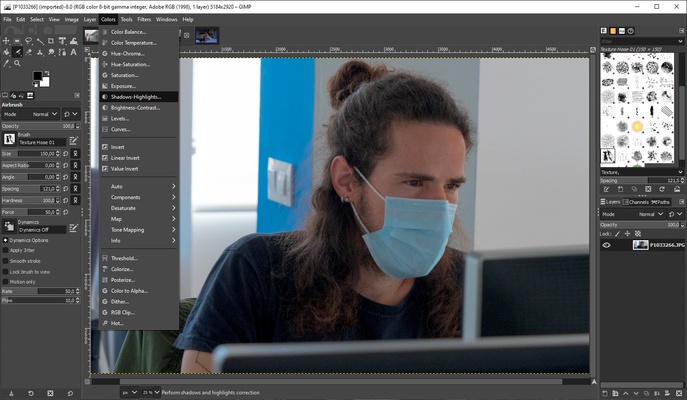Select the Color Picker tool
Viewport: 687px width, 400px height.
[6, 64]
